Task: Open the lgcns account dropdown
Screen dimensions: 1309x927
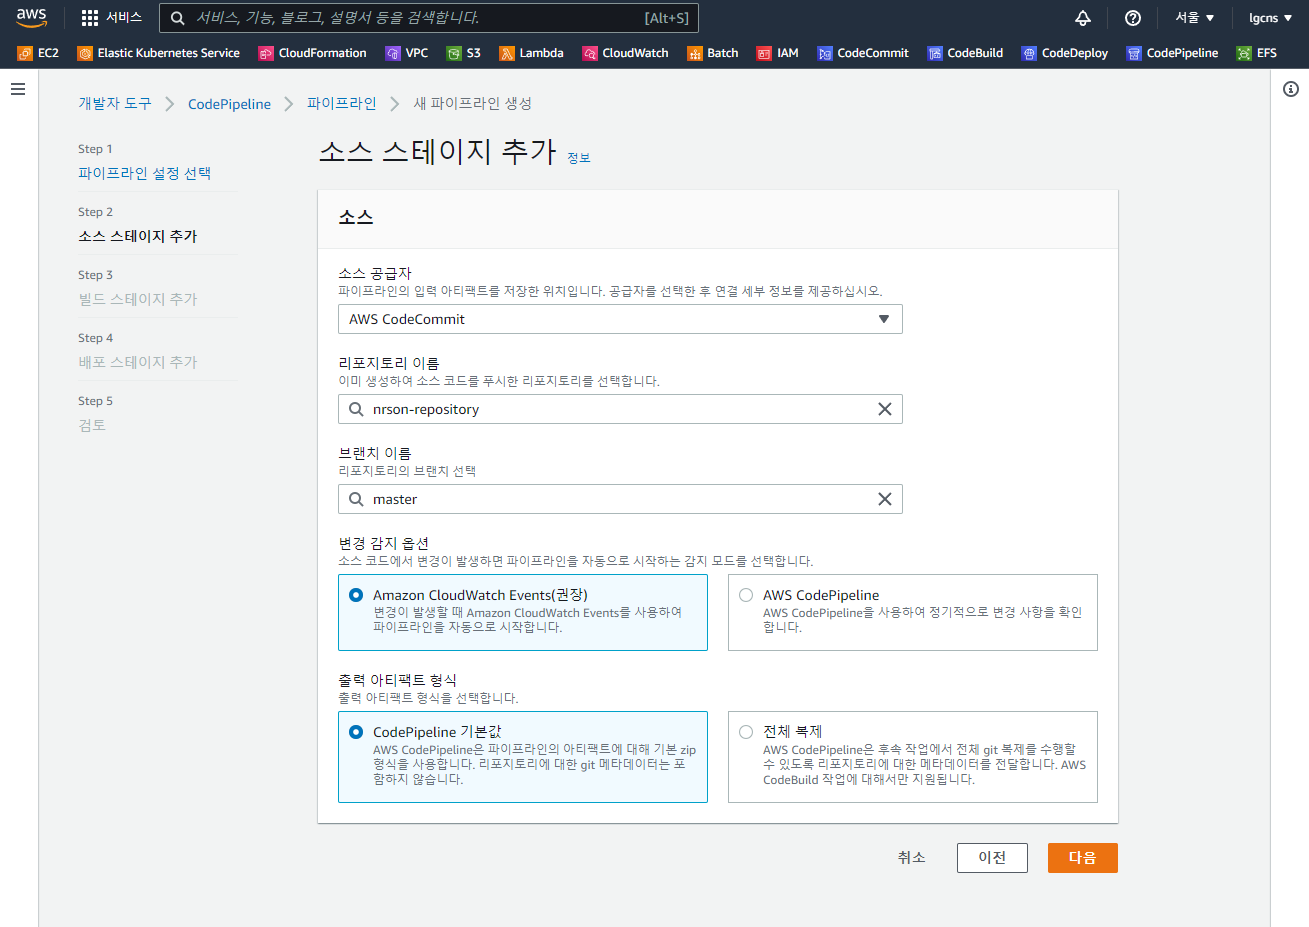Action: [1270, 18]
